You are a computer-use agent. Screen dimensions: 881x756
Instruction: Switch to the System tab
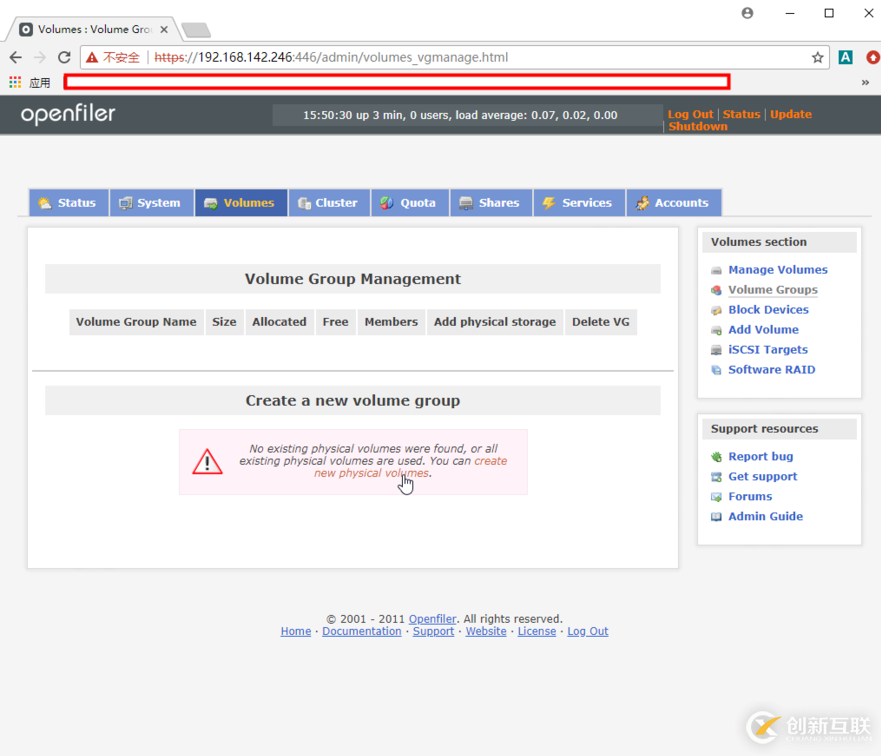(x=151, y=203)
